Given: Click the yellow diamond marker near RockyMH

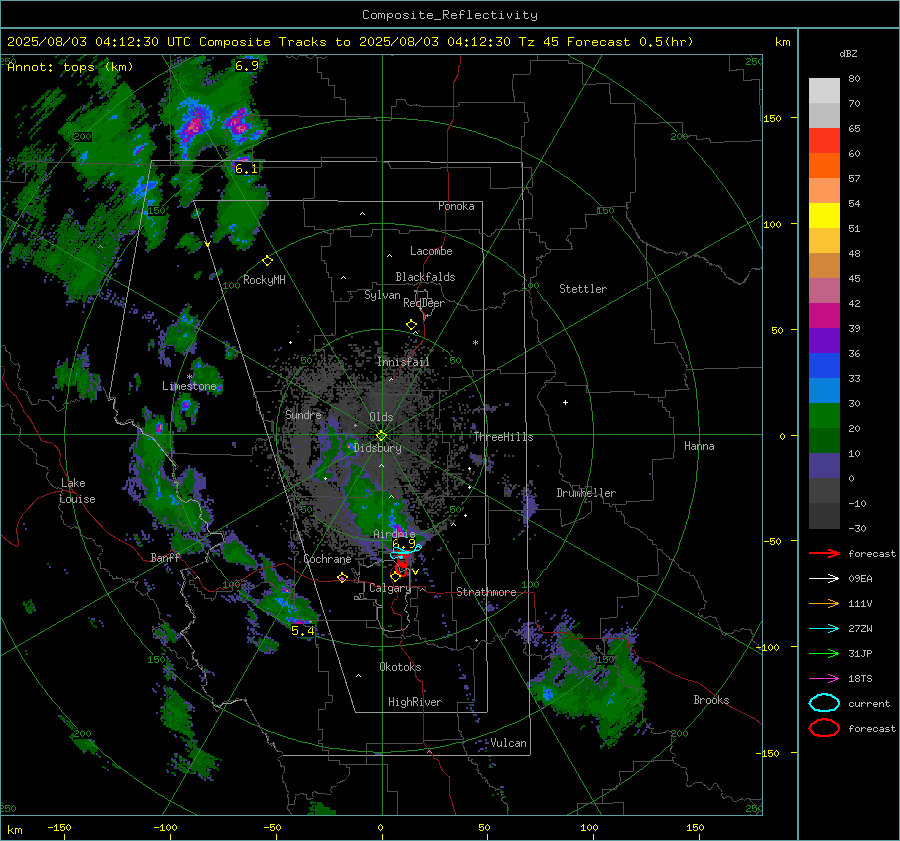Looking at the screenshot, I should coord(267,261).
